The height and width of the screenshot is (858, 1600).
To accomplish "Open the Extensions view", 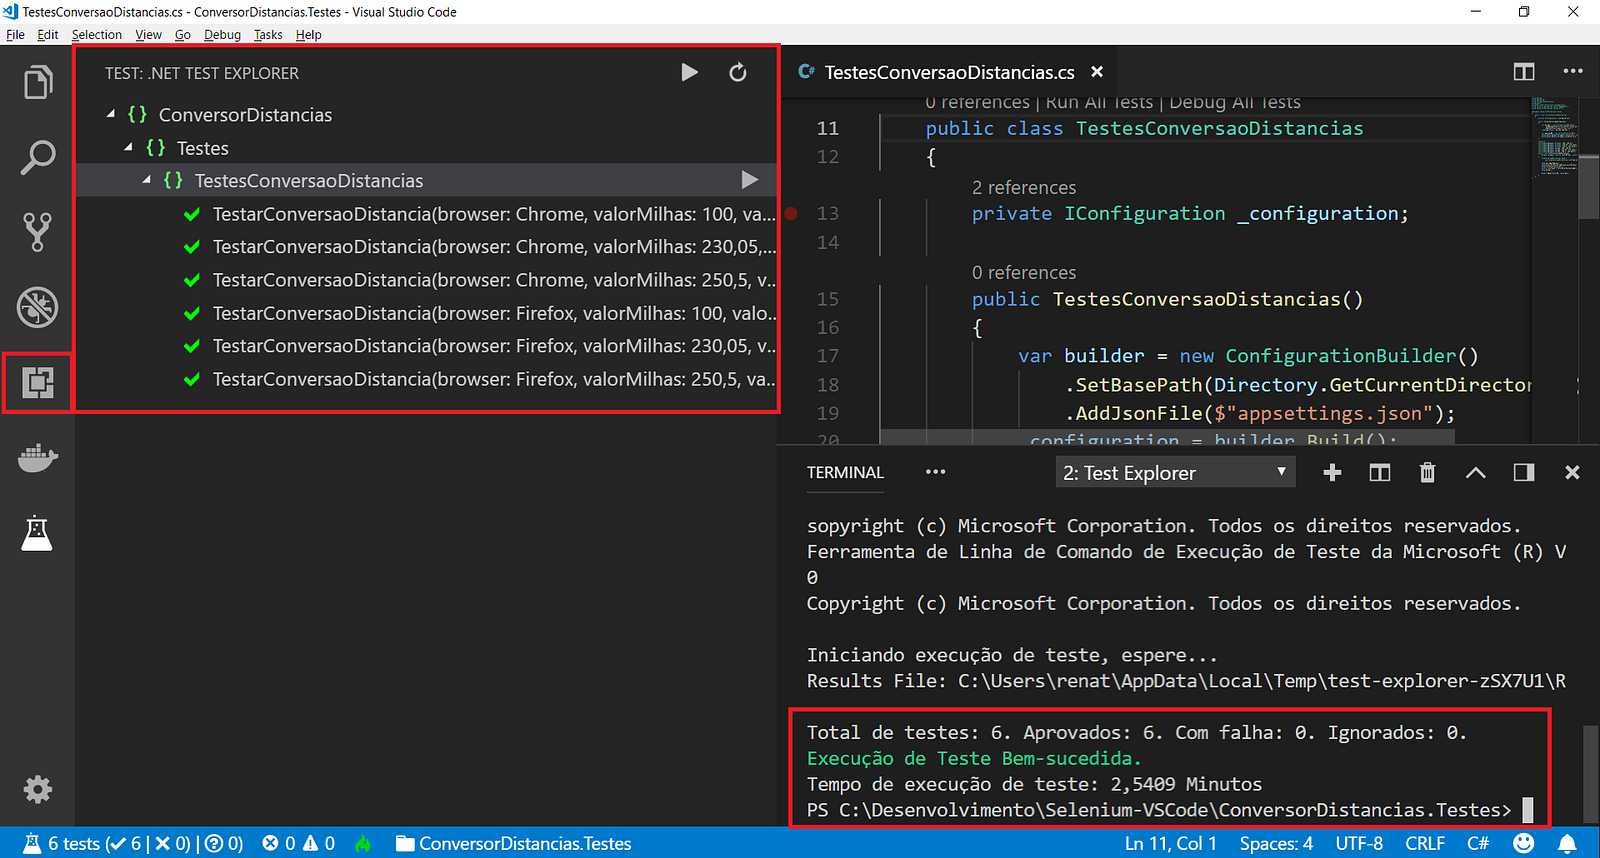I will coord(37,382).
